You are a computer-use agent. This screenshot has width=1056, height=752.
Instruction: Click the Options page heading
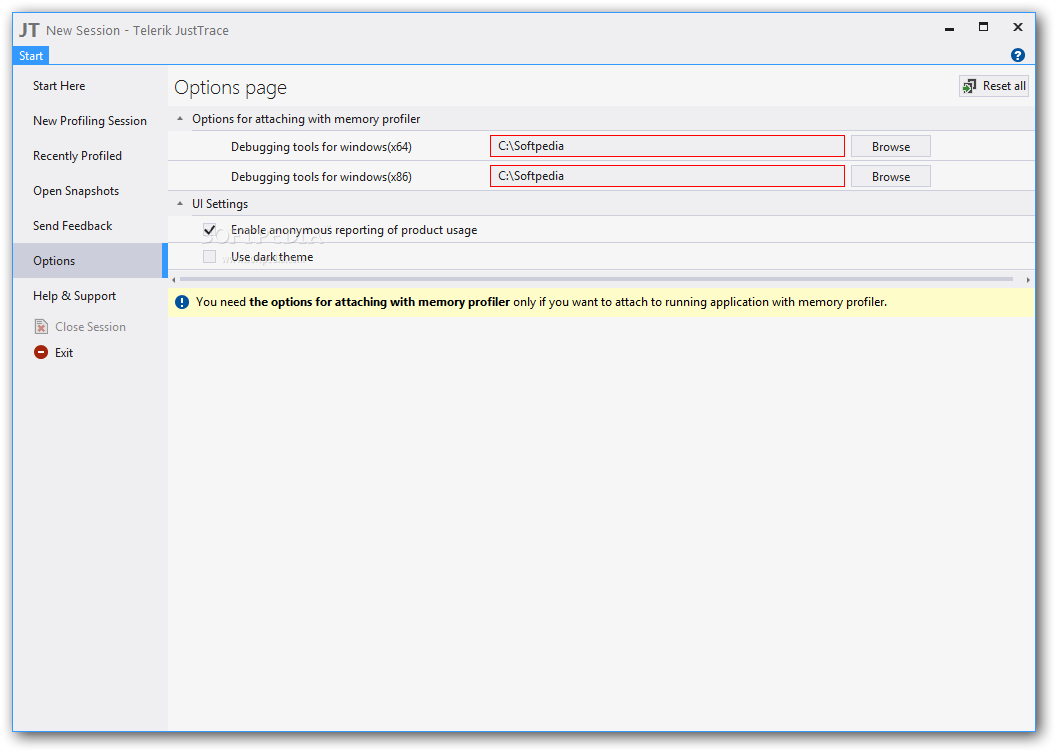click(230, 88)
